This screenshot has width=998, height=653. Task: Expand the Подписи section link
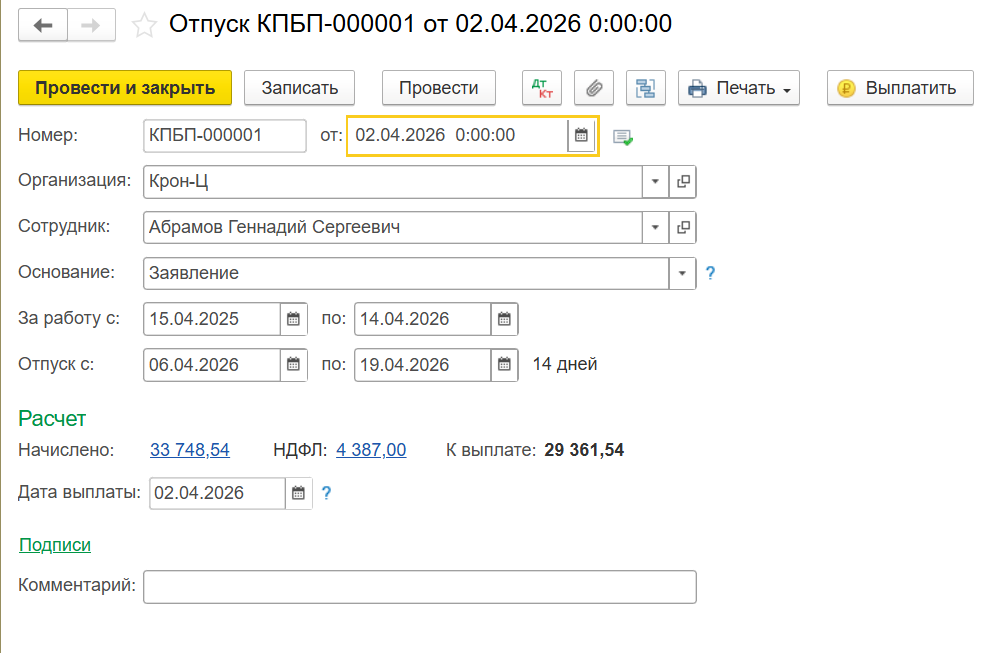55,545
